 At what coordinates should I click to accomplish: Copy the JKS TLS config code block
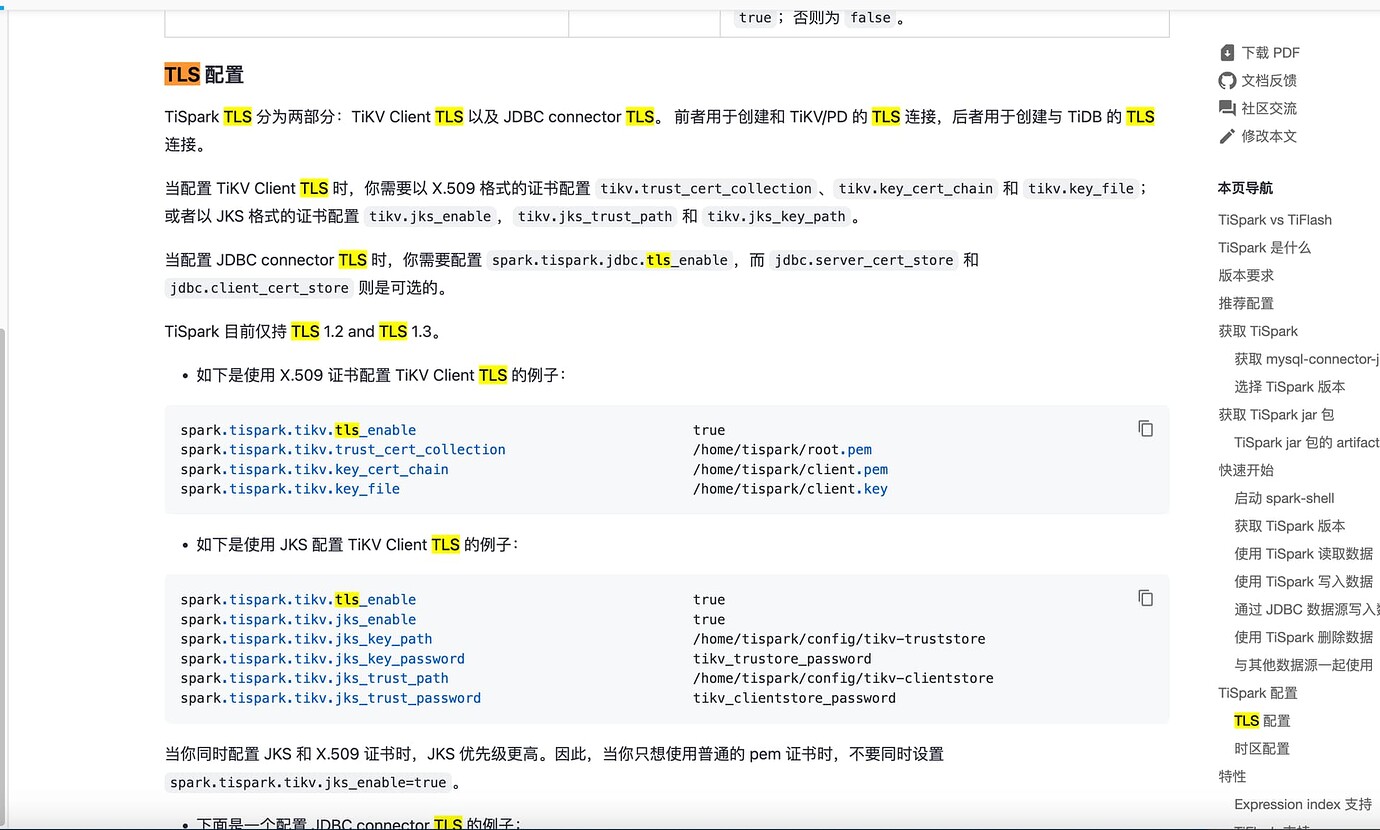coord(1146,598)
